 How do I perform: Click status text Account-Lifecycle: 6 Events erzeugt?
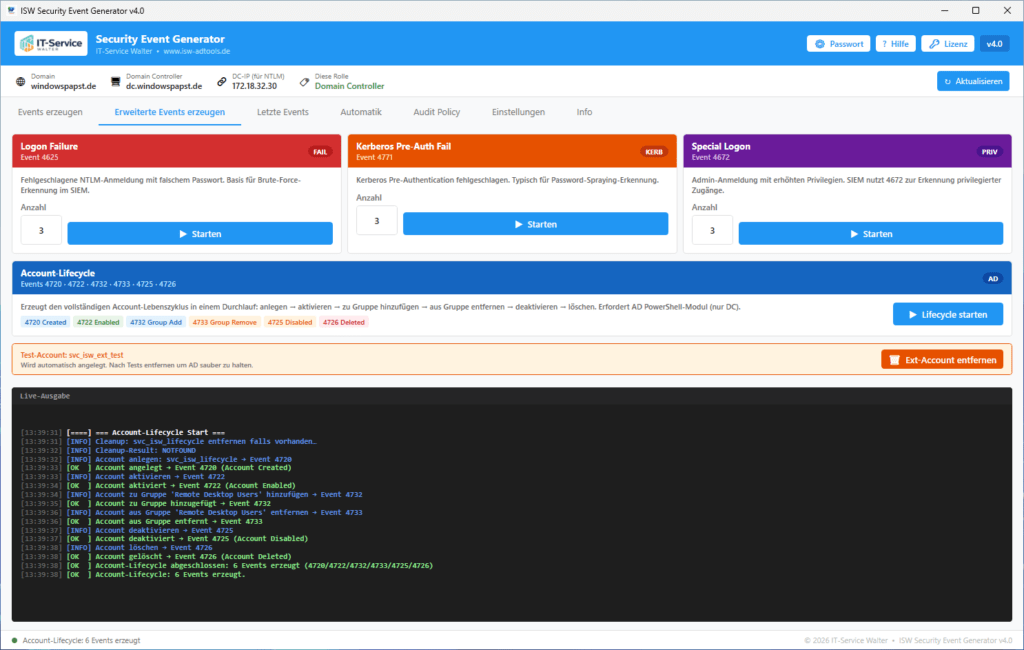point(82,640)
